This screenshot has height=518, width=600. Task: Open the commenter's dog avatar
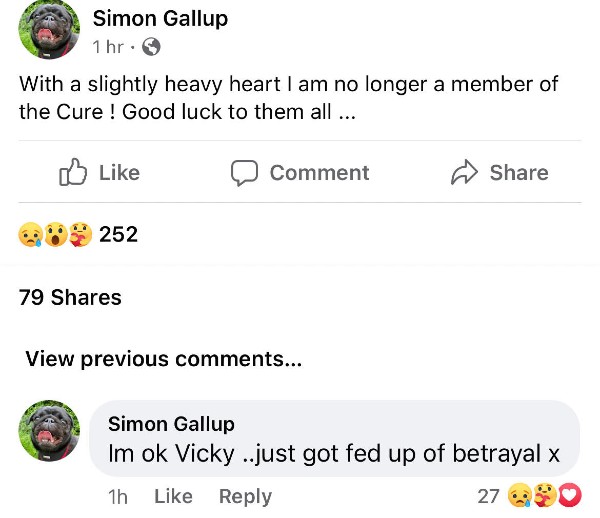(48, 432)
